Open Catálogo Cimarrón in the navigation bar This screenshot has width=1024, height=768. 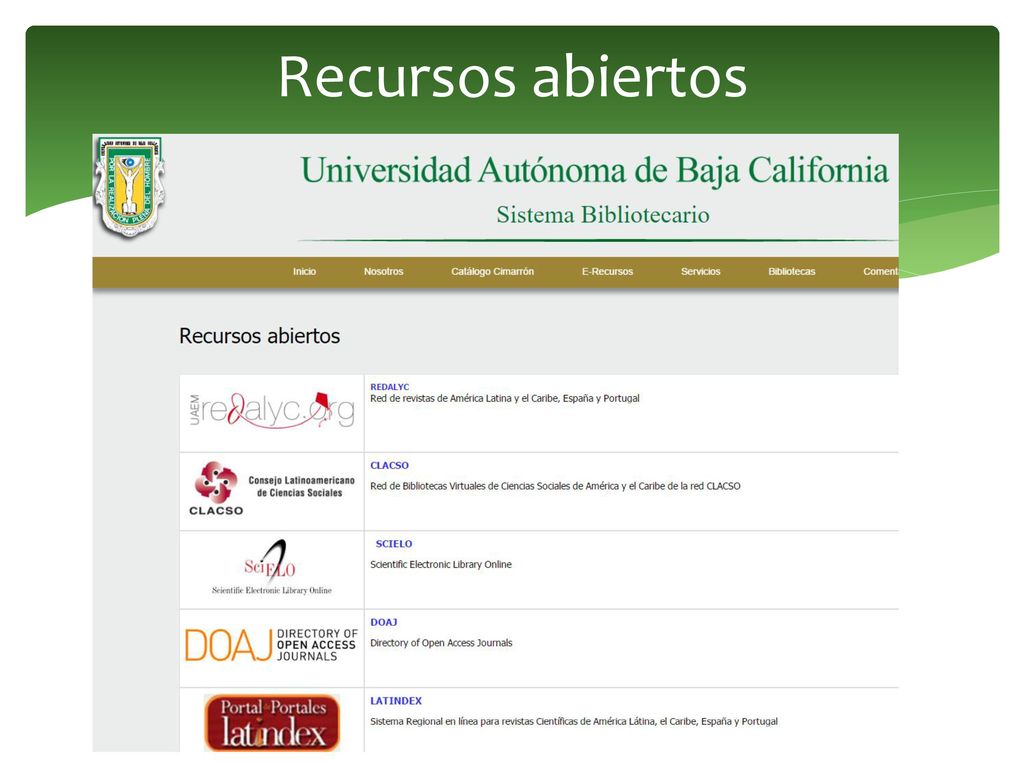pyautogui.click(x=492, y=272)
